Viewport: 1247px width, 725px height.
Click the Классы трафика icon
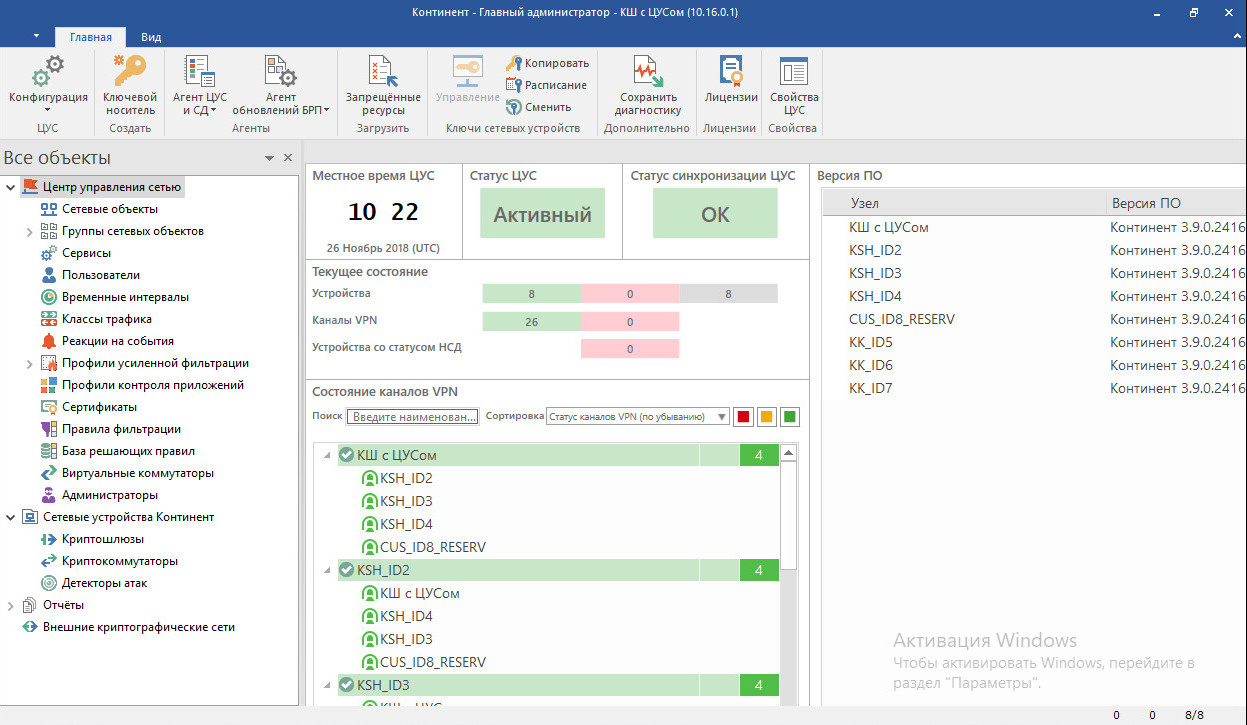click(49, 319)
